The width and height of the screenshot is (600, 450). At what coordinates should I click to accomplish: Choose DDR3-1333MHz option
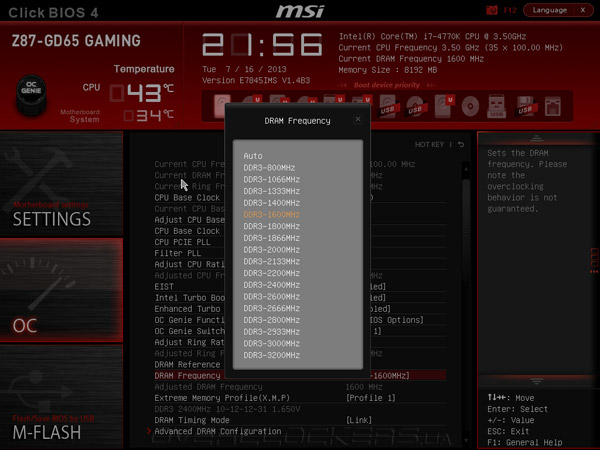(271, 191)
